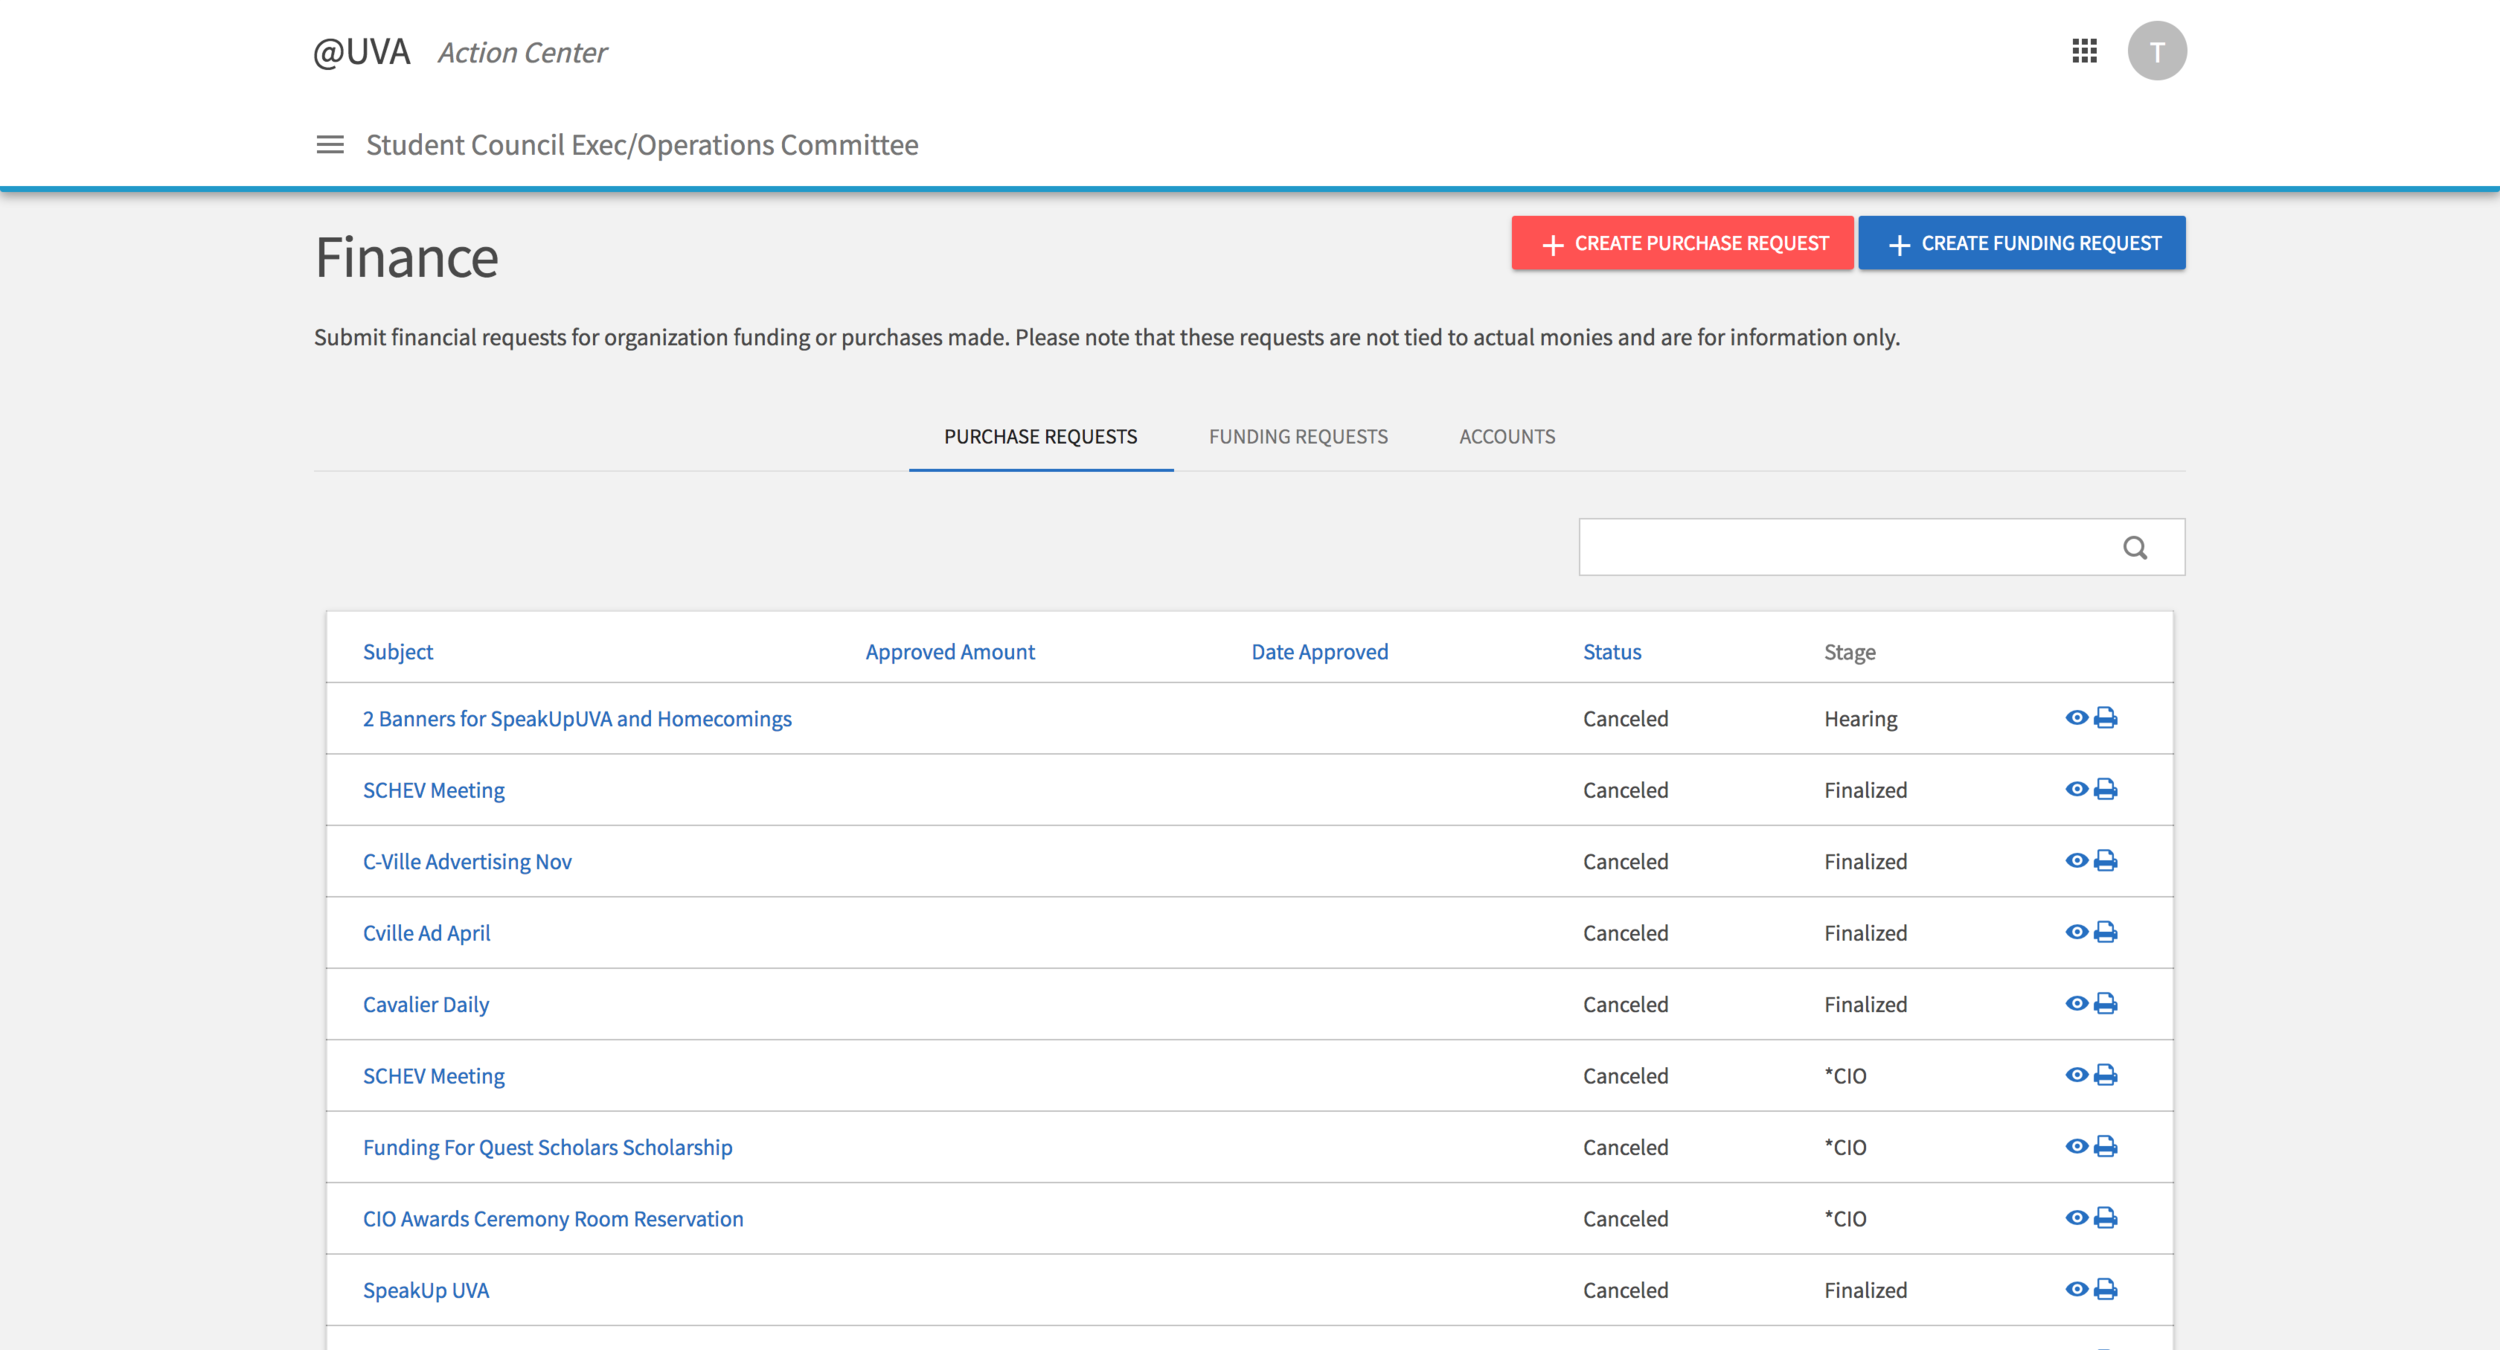Print the SCHEV Meeting *CIO request
The height and width of the screenshot is (1350, 2500).
2105,1075
